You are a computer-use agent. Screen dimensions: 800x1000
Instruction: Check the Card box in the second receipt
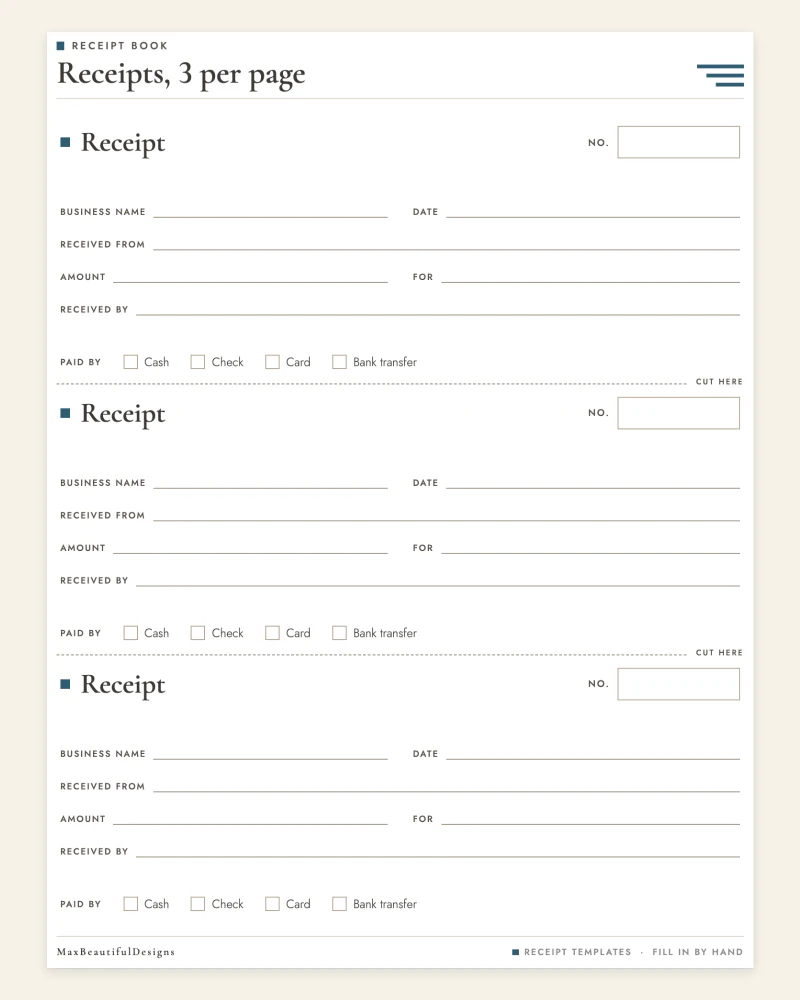click(272, 633)
